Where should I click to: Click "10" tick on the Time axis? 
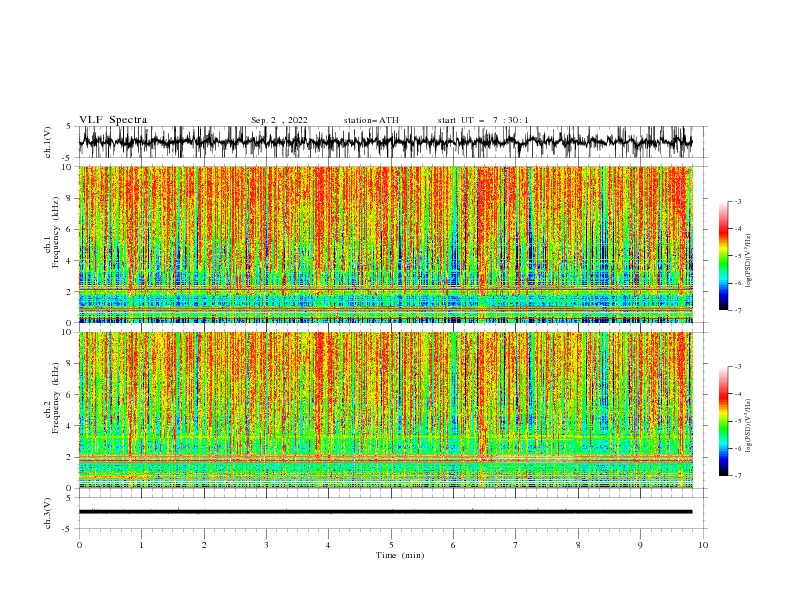tap(703, 545)
